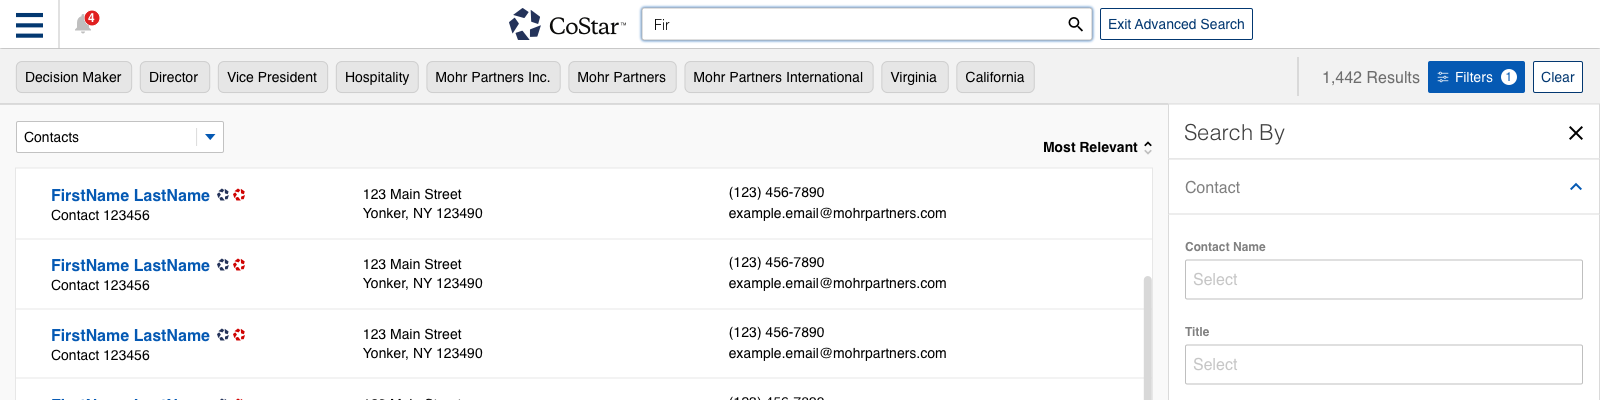Click the Clear button
1600x400 pixels.
click(1558, 77)
